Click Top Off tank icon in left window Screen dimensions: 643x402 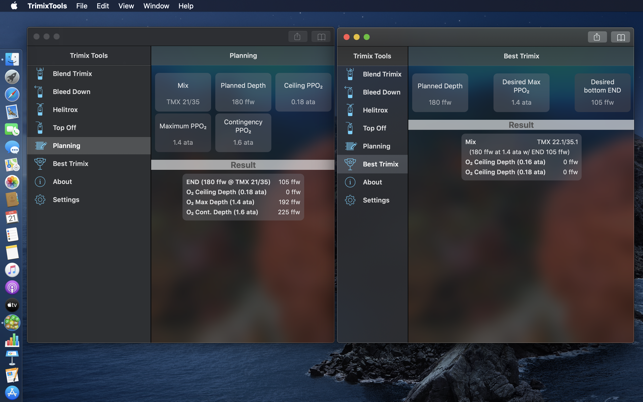click(x=40, y=128)
